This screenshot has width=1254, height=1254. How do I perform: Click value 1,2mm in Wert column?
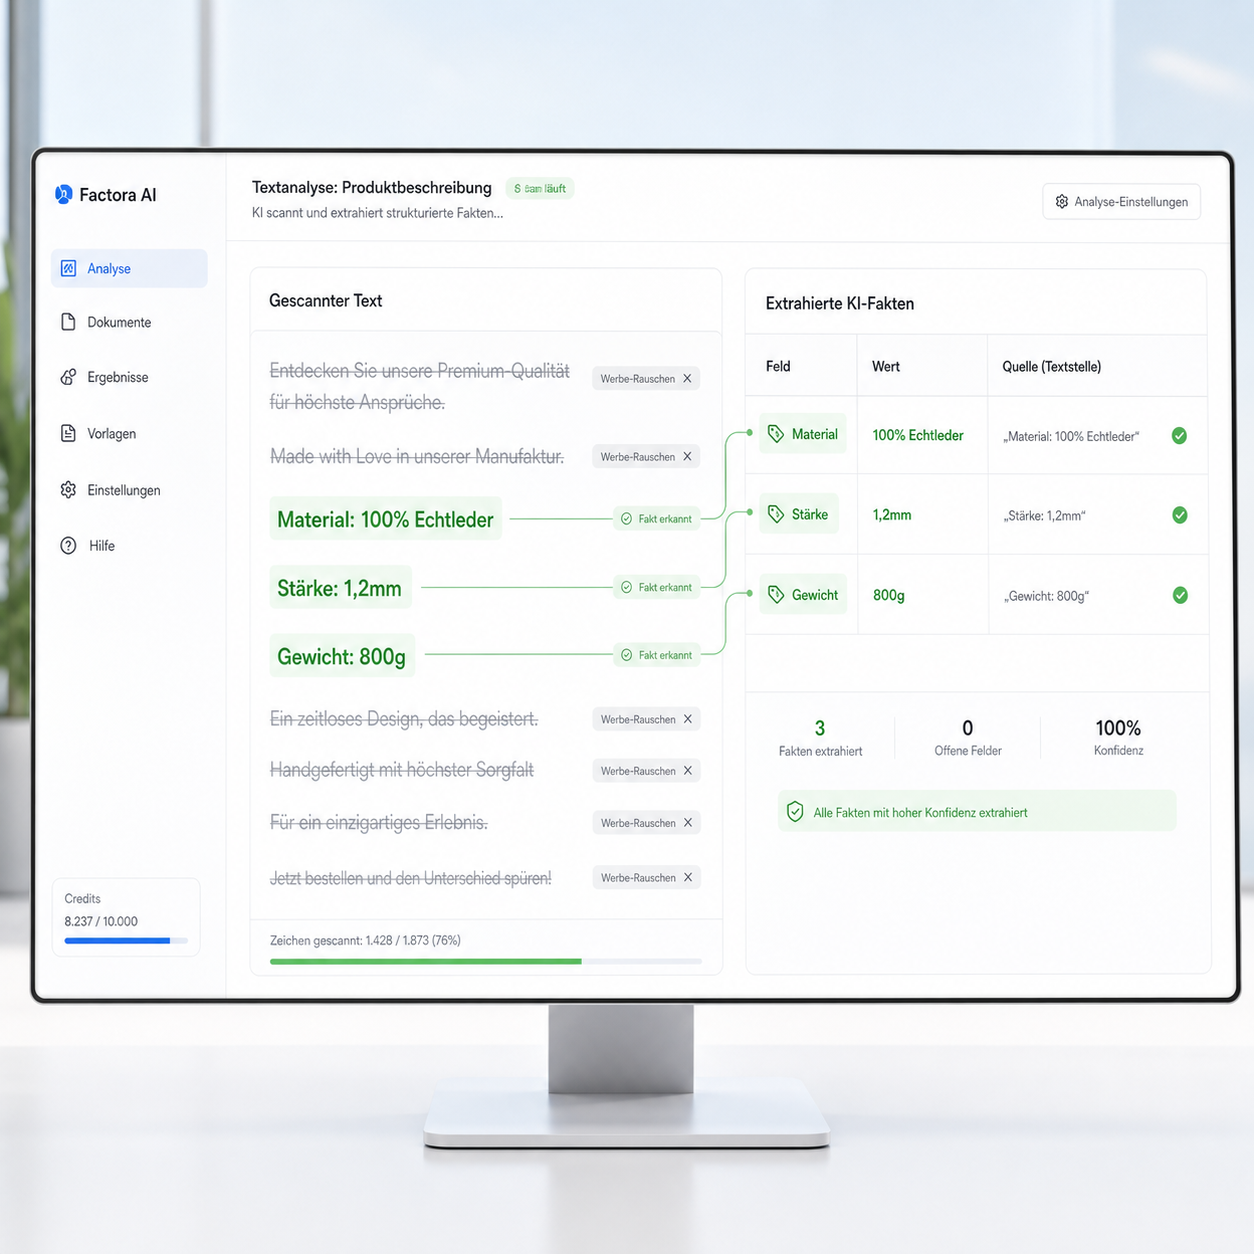point(892,515)
